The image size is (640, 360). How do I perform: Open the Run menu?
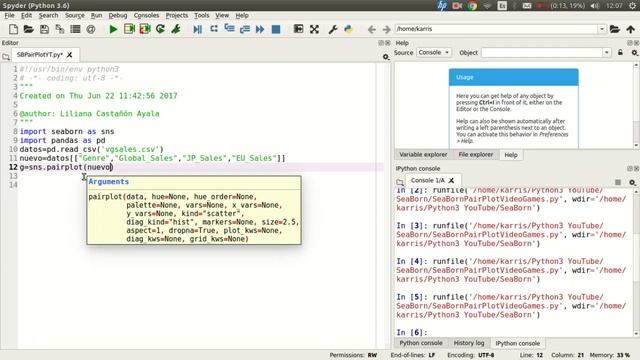(x=96, y=15)
